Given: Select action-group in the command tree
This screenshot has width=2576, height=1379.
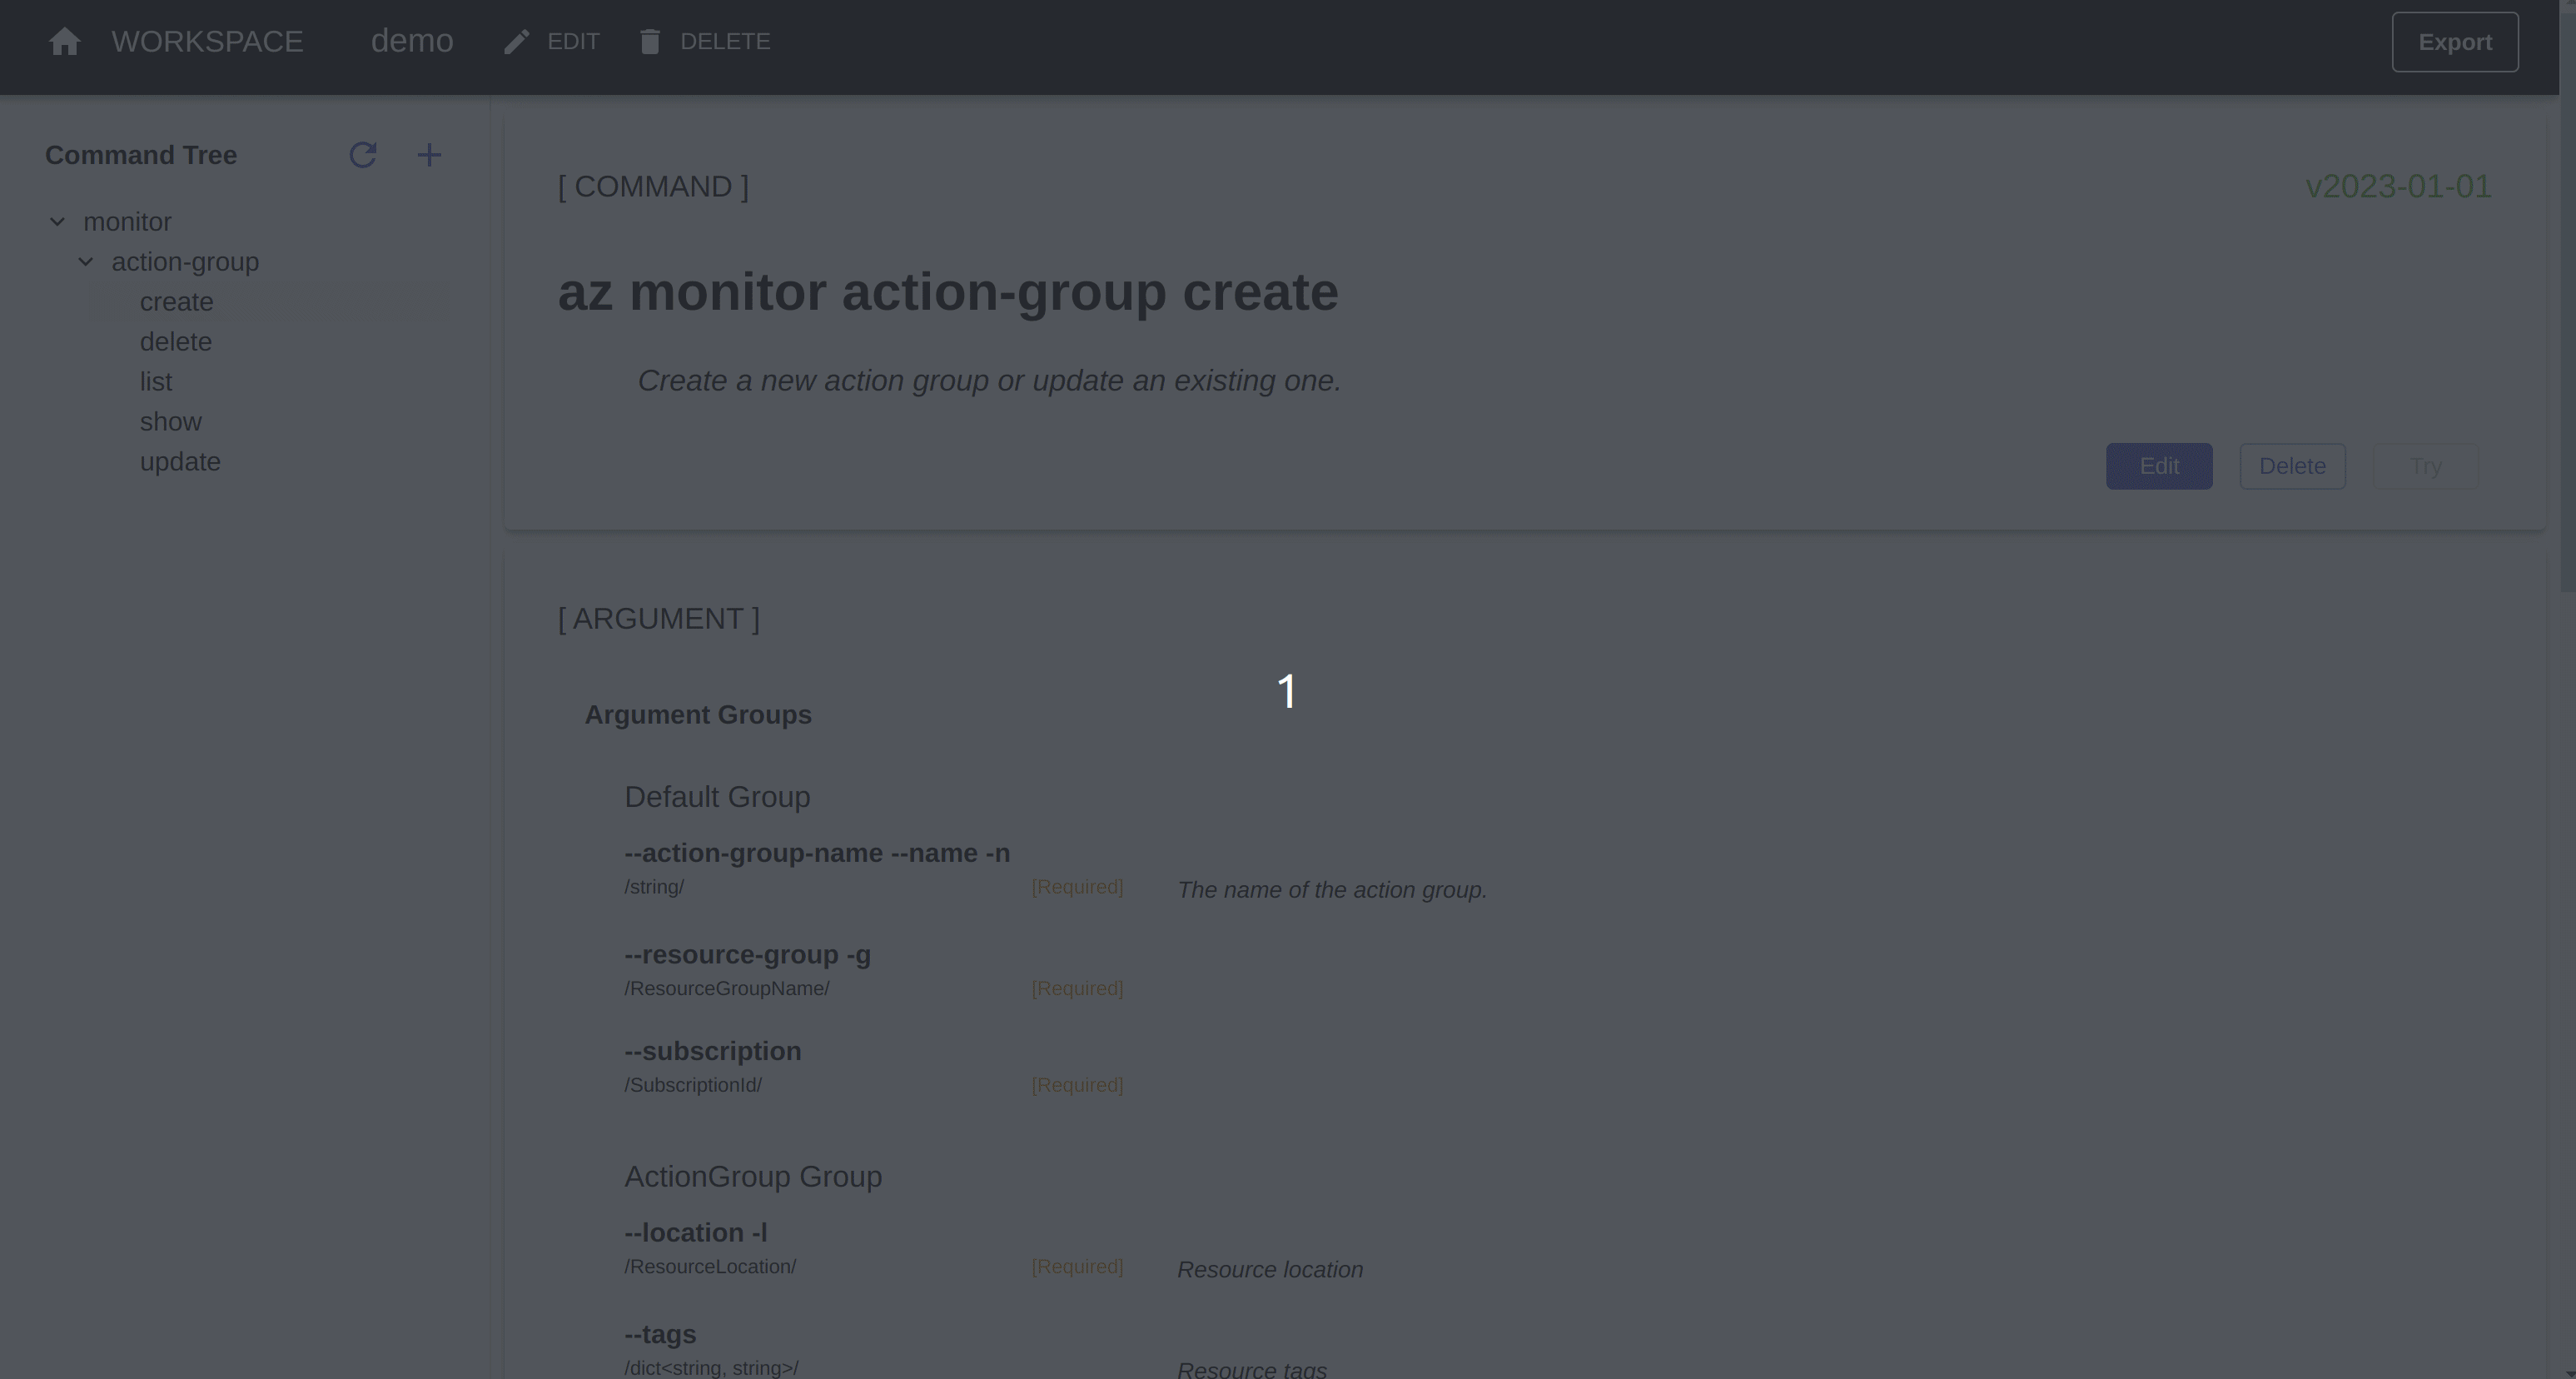Looking at the screenshot, I should click(185, 262).
